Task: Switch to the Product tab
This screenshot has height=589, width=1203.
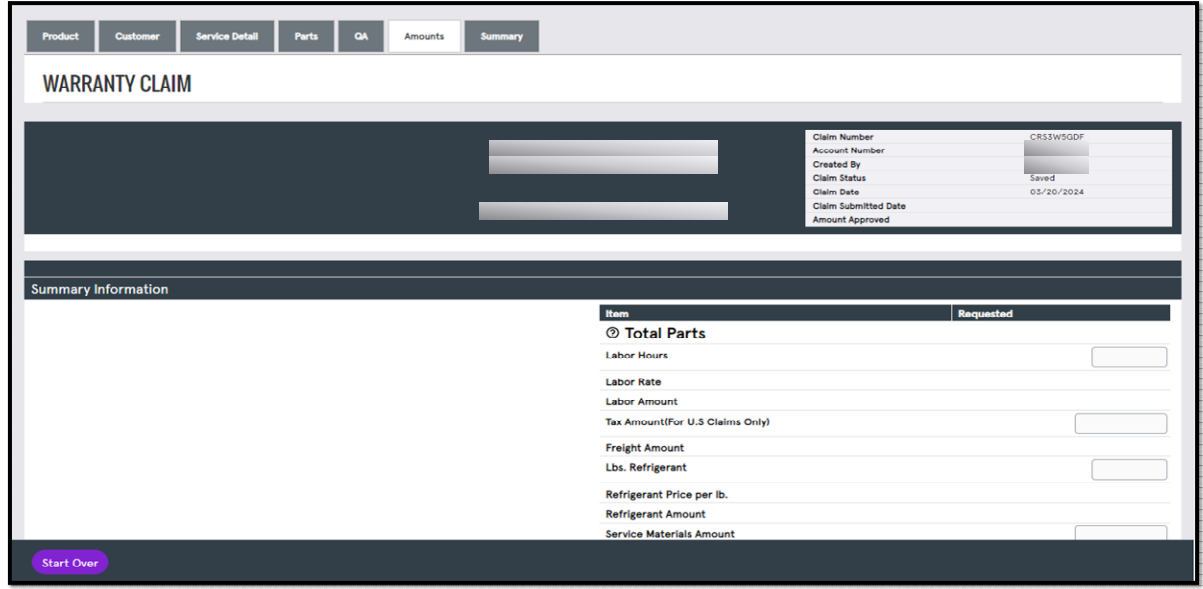Action: [x=60, y=35]
